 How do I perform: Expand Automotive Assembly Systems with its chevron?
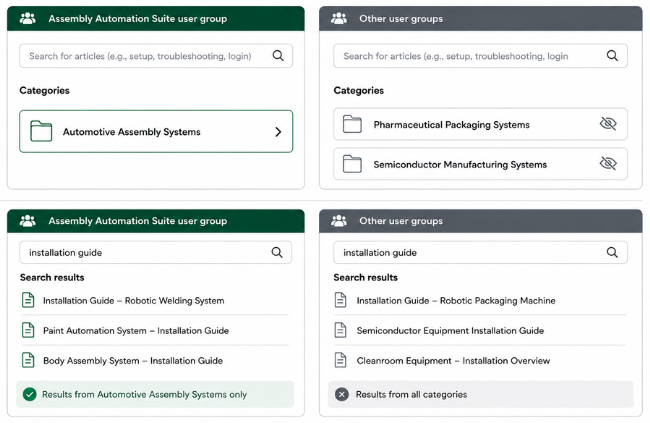tap(278, 132)
